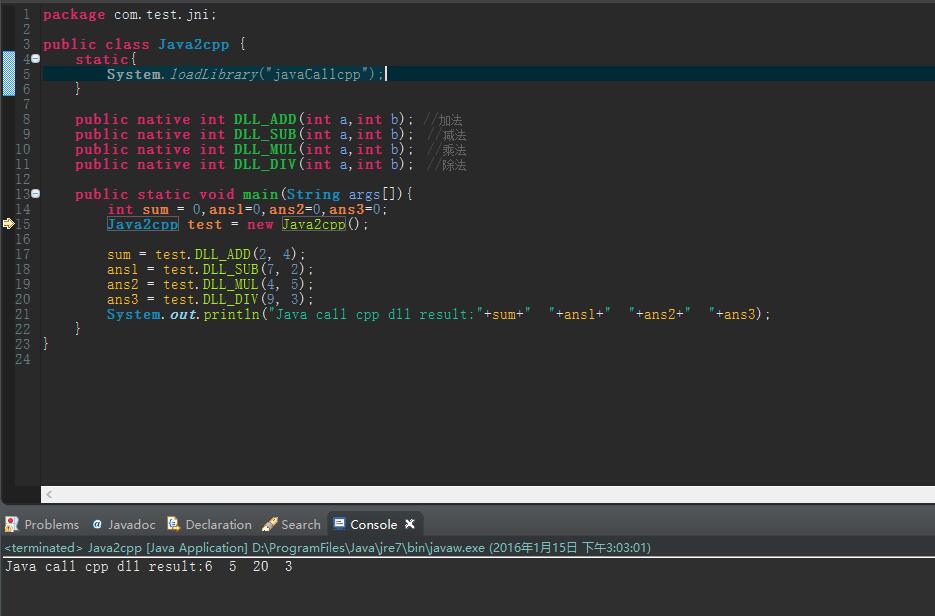
Task: Click the Declaration tab icon
Action: (x=174, y=524)
